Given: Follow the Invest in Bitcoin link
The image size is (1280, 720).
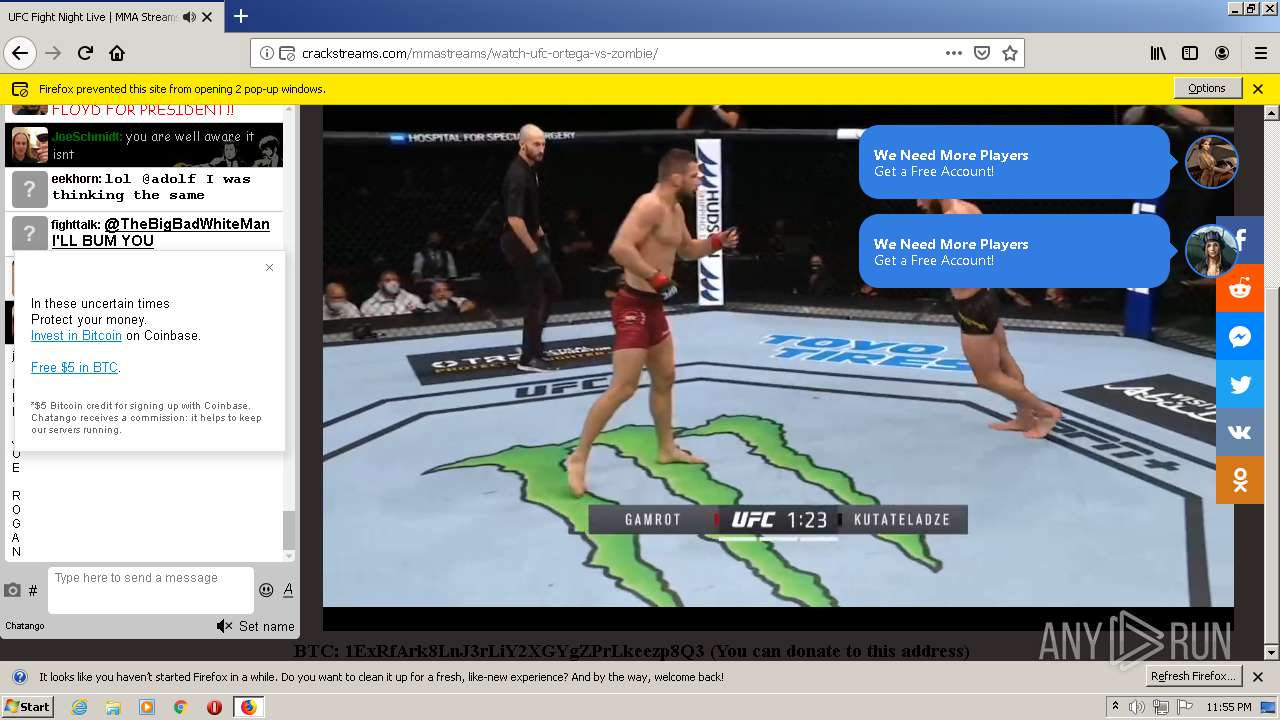Looking at the screenshot, I should pos(76,336).
